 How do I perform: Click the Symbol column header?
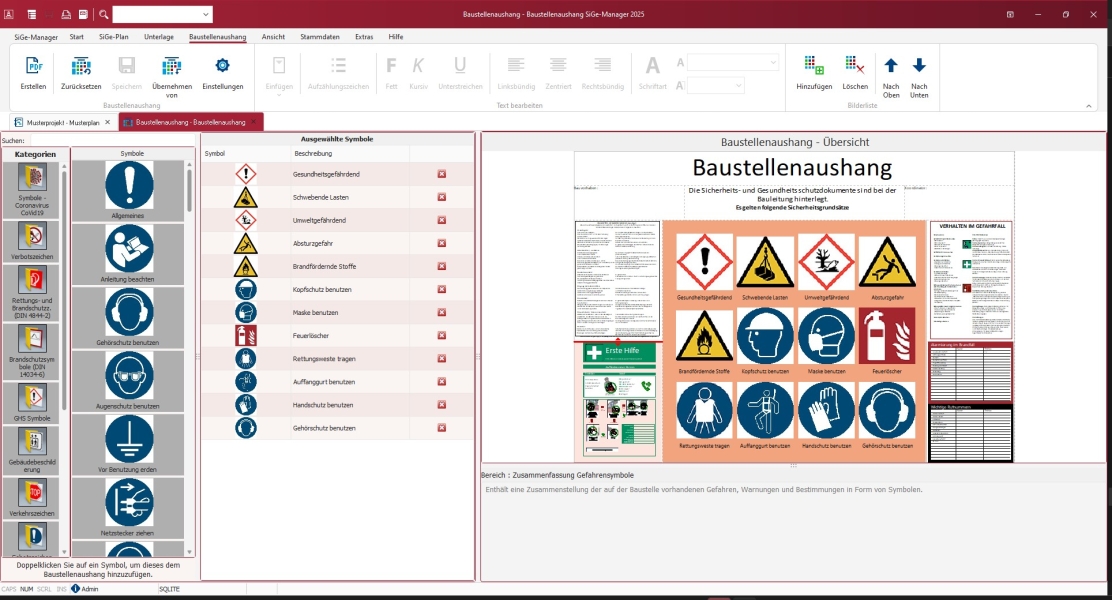pos(246,153)
